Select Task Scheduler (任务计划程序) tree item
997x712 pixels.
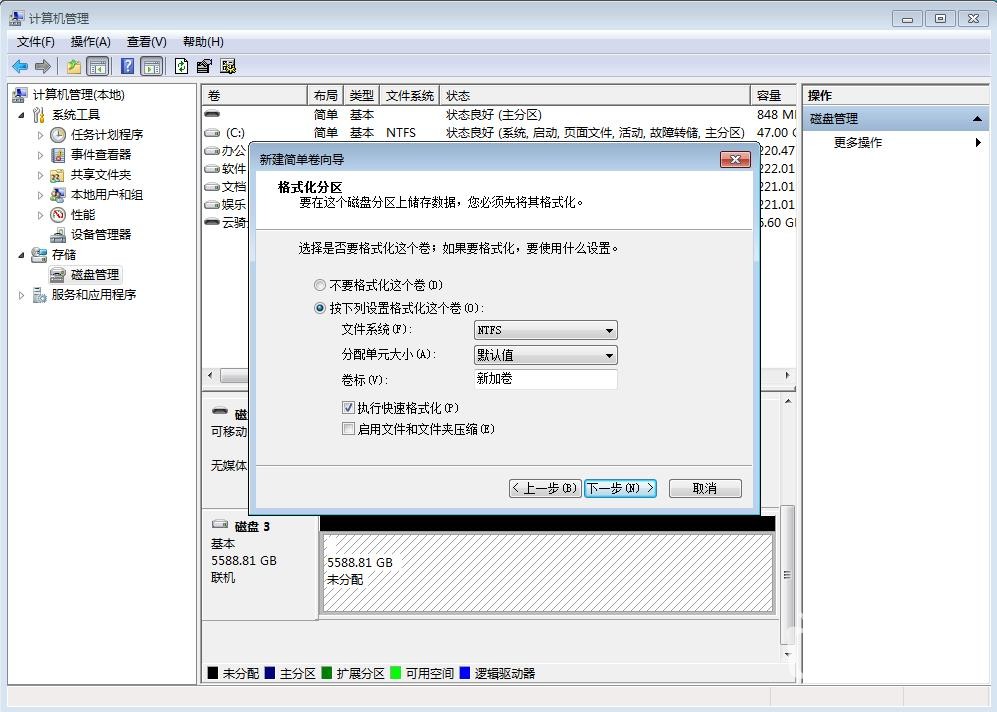pyautogui.click(x=107, y=135)
